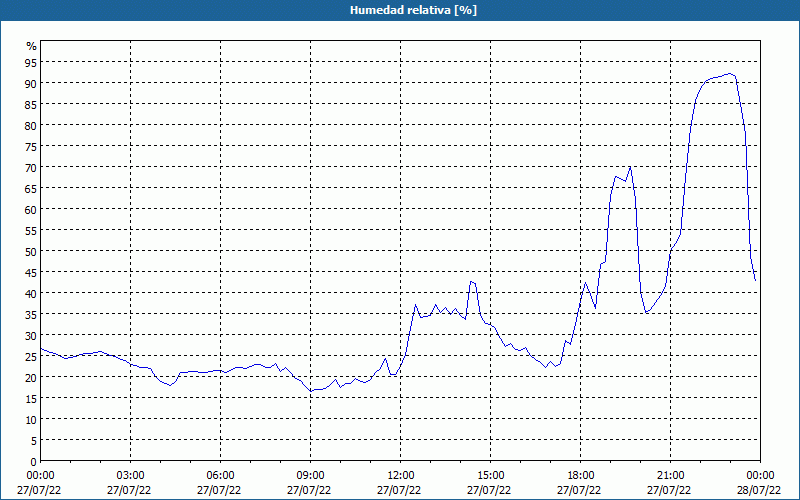The image size is (800, 500).
Task: Click the '00:00' label above 28/07/22
Action: 760,476
